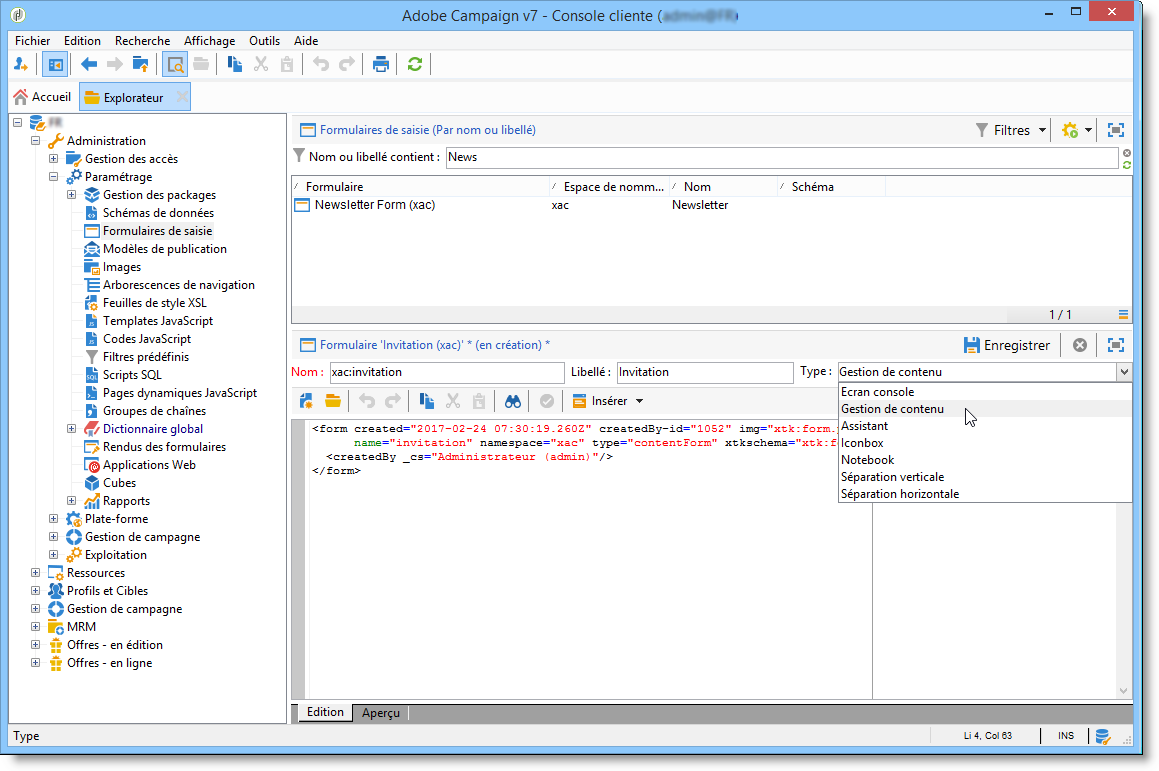Toggle the explorer tree panel toolbar button

55,64
